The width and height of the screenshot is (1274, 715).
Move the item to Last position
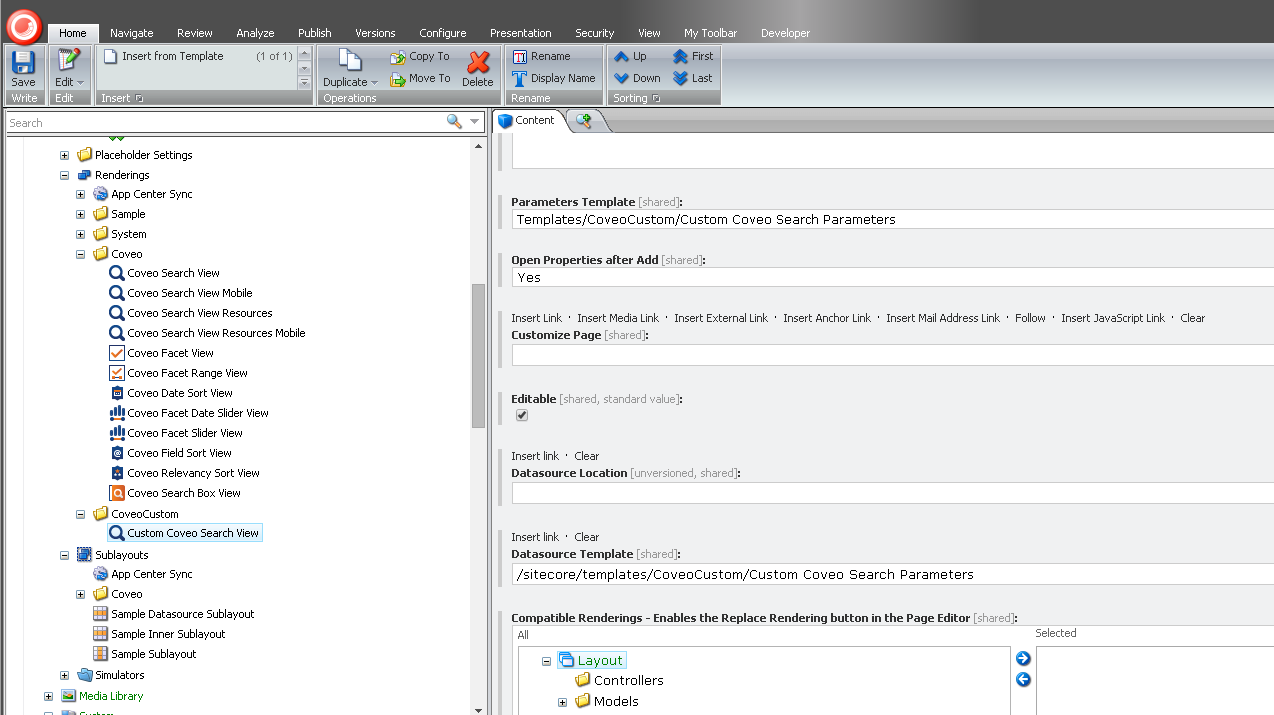693,79
